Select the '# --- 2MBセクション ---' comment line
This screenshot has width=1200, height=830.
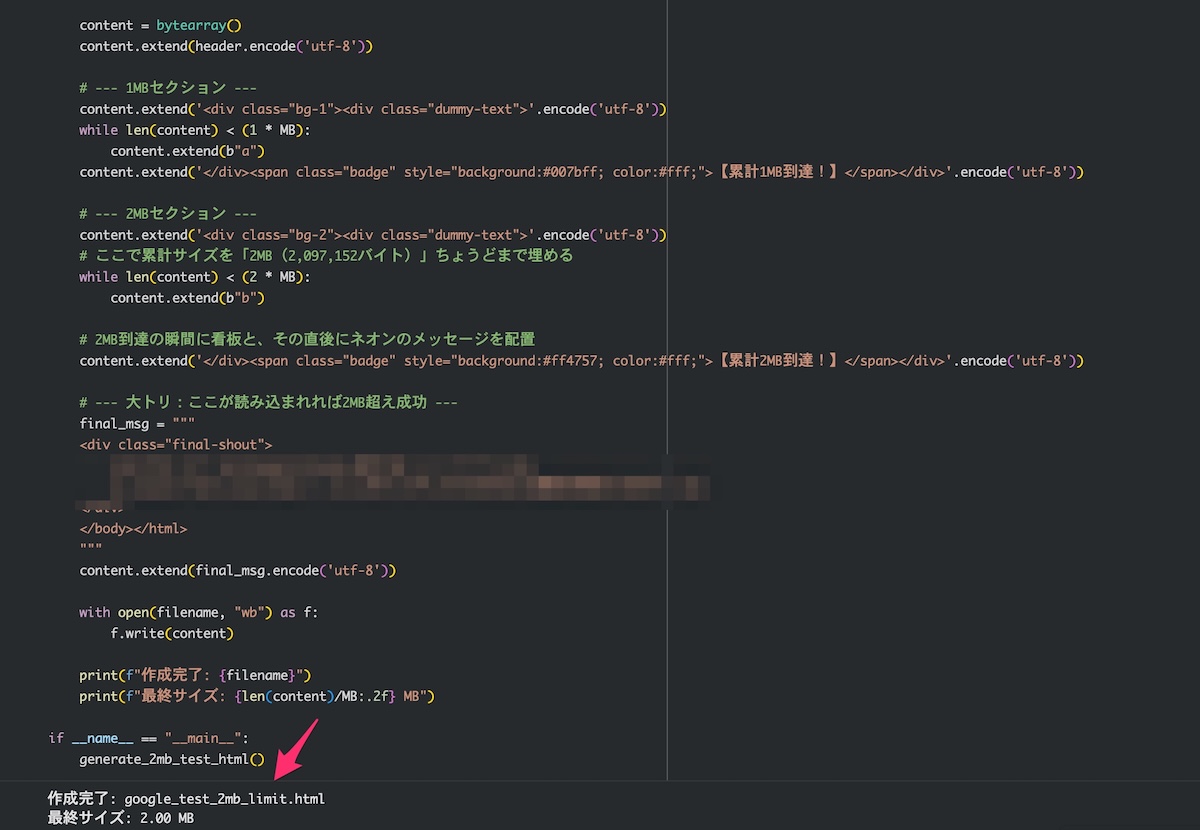(168, 214)
